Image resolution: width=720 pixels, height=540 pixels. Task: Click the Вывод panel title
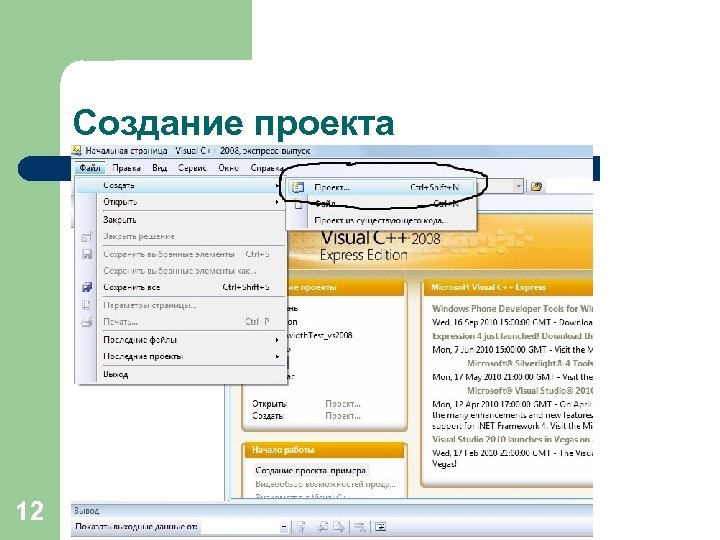86,511
